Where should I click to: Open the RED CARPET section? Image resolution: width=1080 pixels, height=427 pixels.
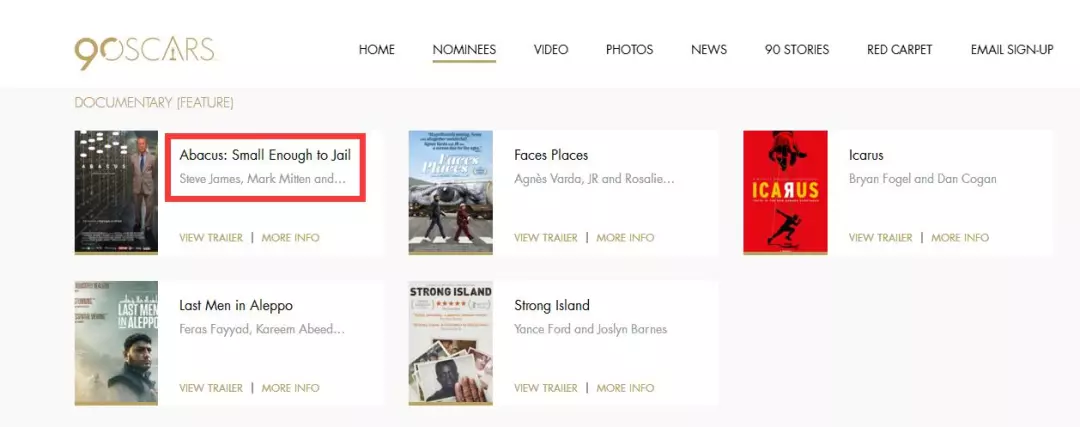tap(900, 50)
